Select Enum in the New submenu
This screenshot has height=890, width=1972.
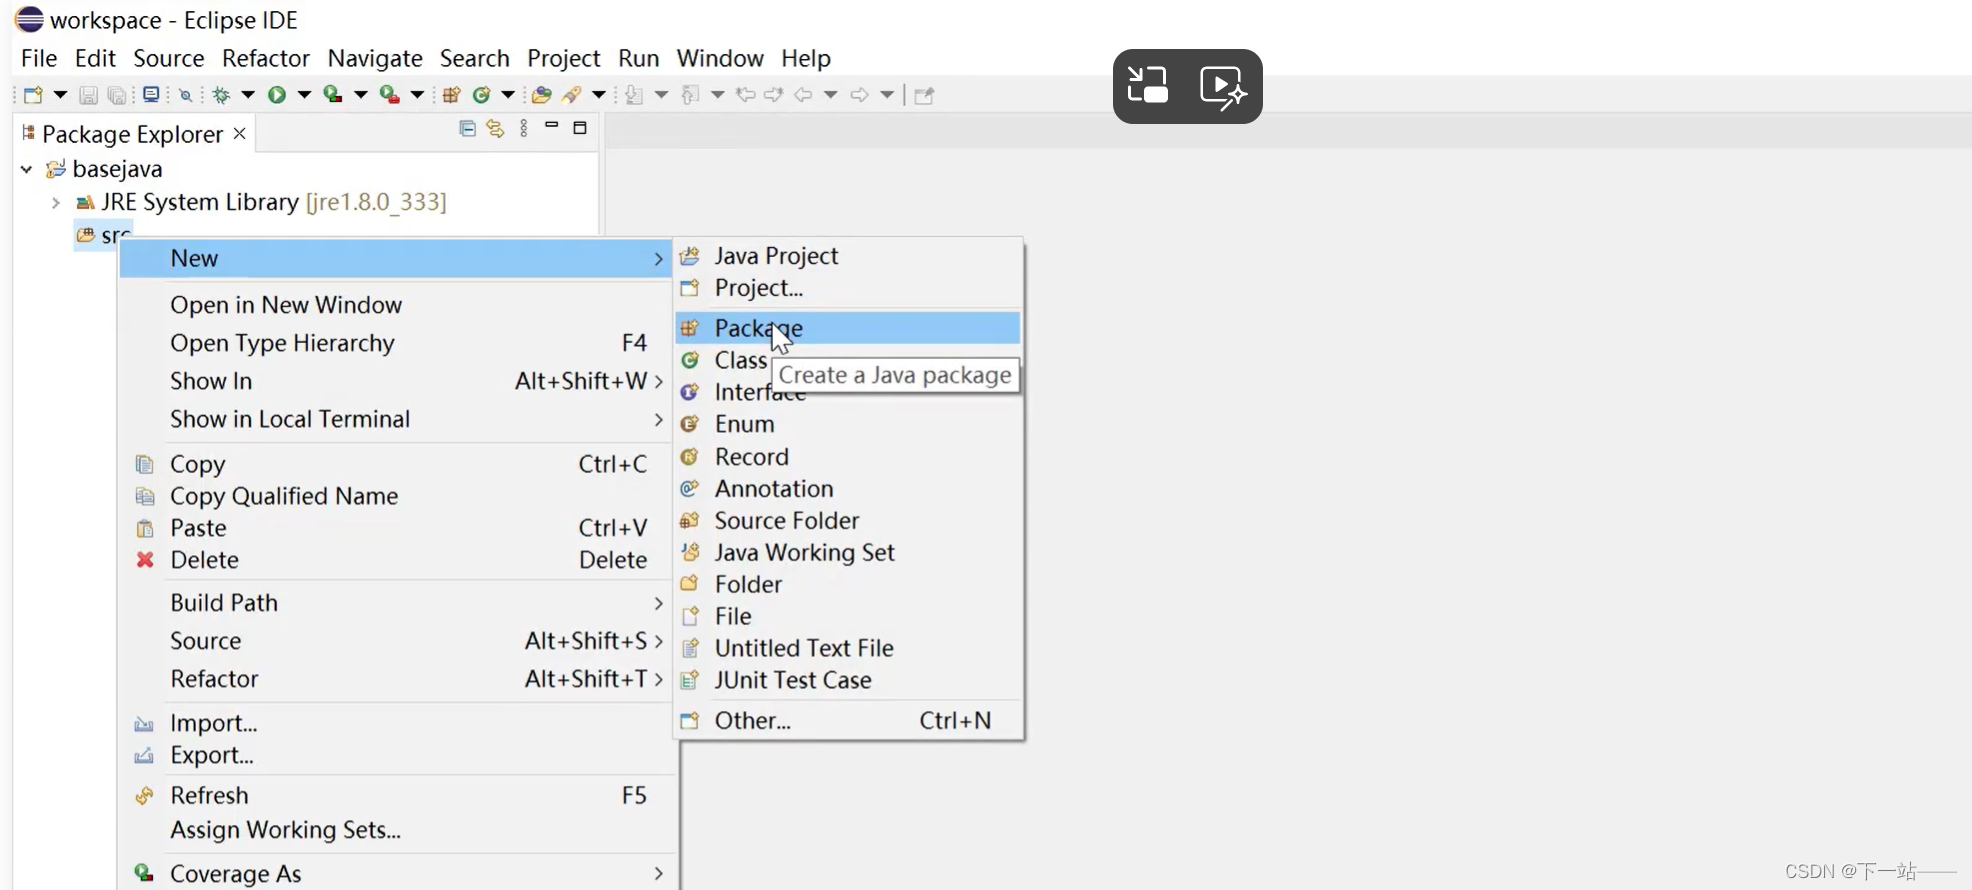coord(848,424)
